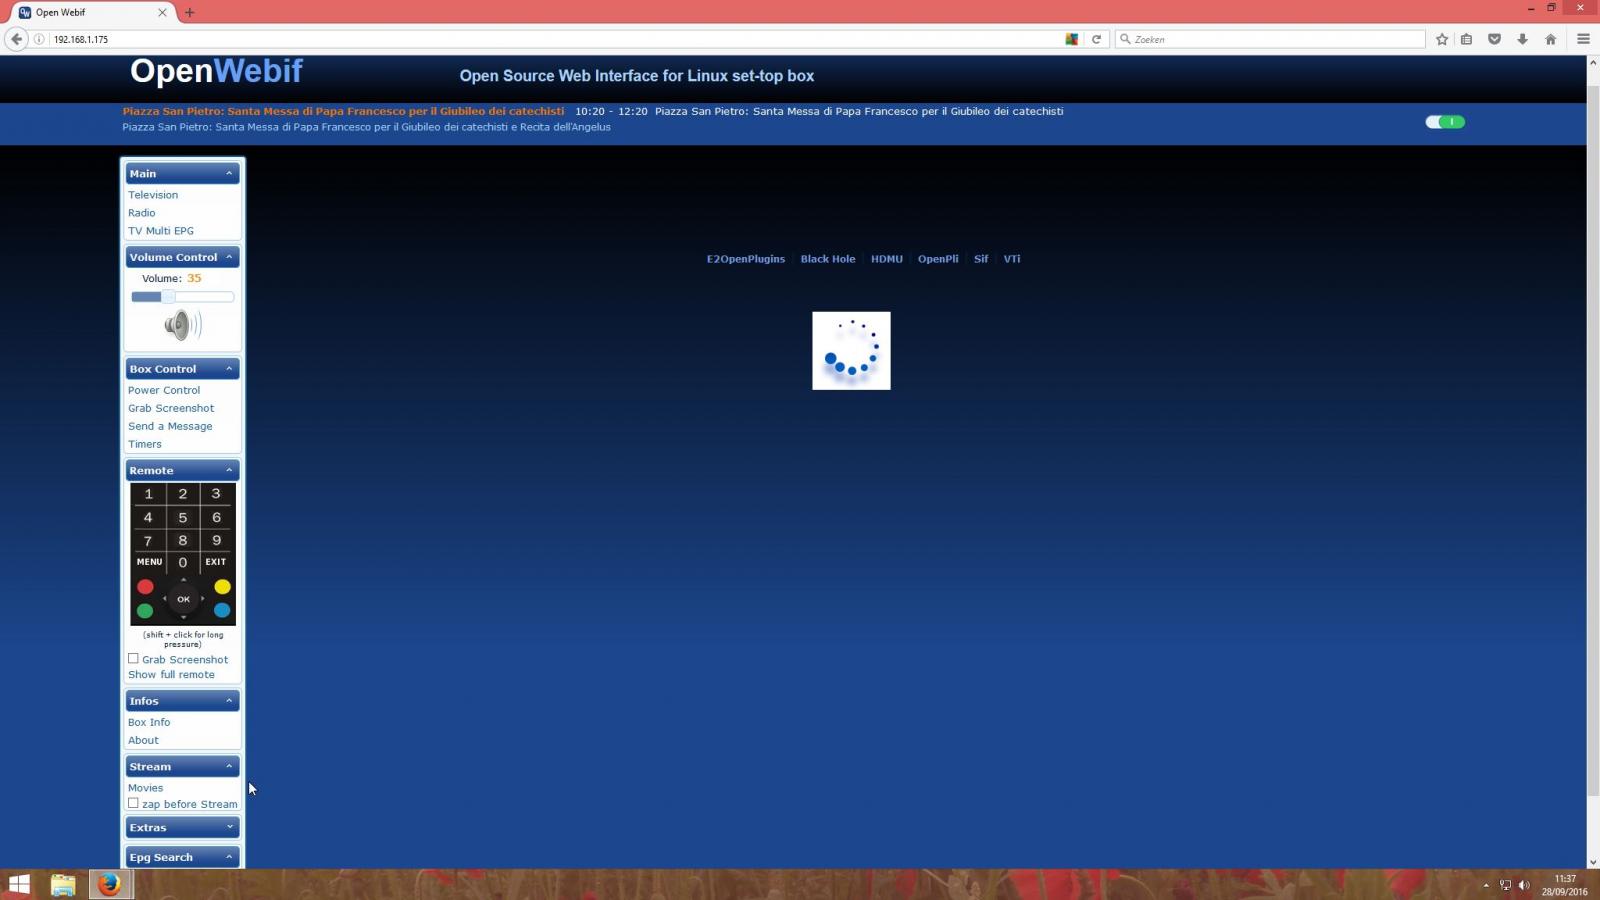Click the green remote button
Image resolution: width=1600 pixels, height=900 pixels.
click(x=145, y=610)
